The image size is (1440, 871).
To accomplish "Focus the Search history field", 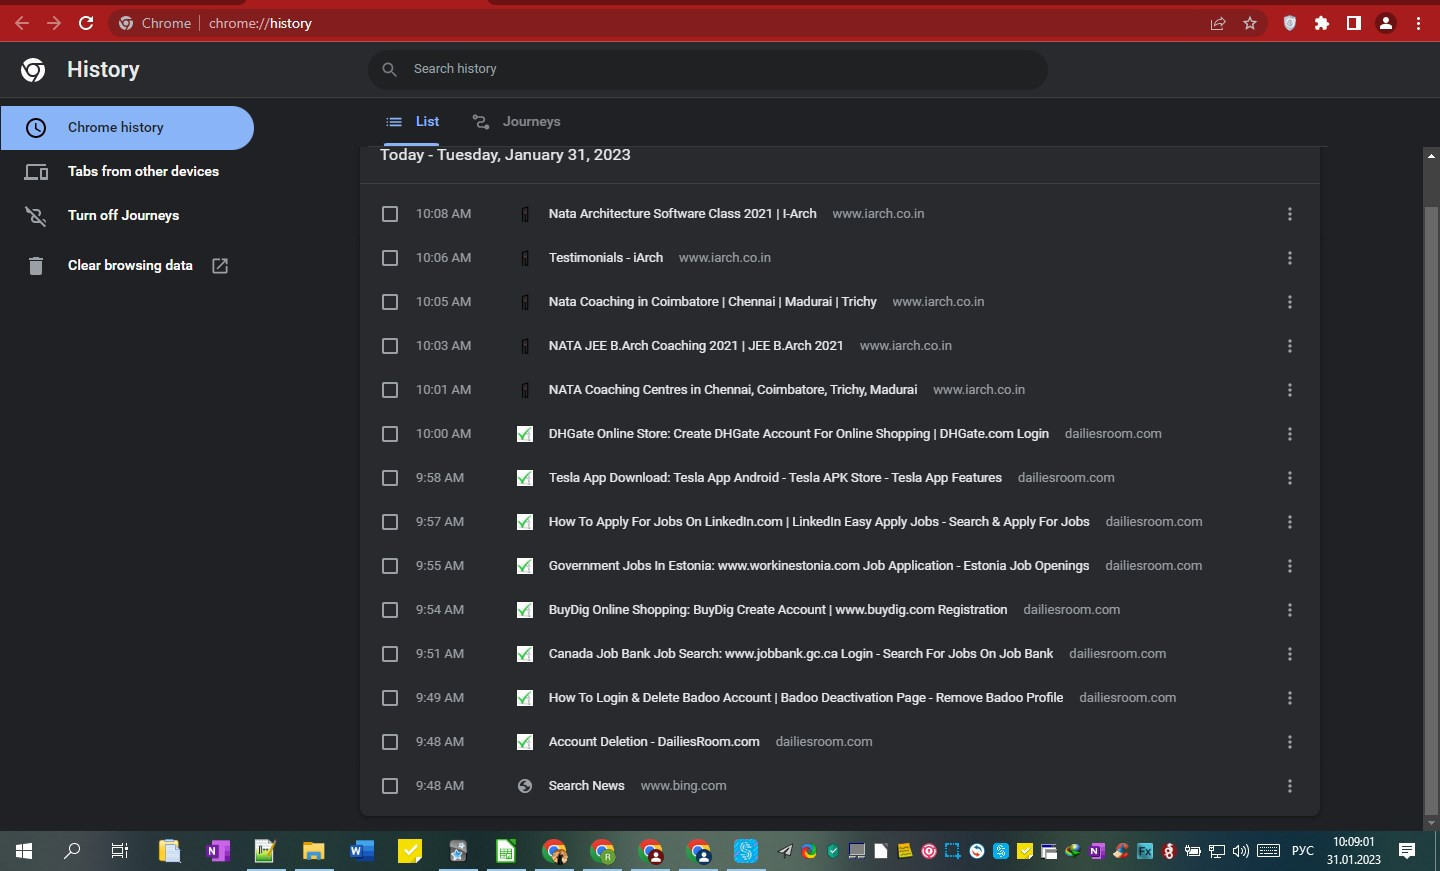I will [708, 69].
